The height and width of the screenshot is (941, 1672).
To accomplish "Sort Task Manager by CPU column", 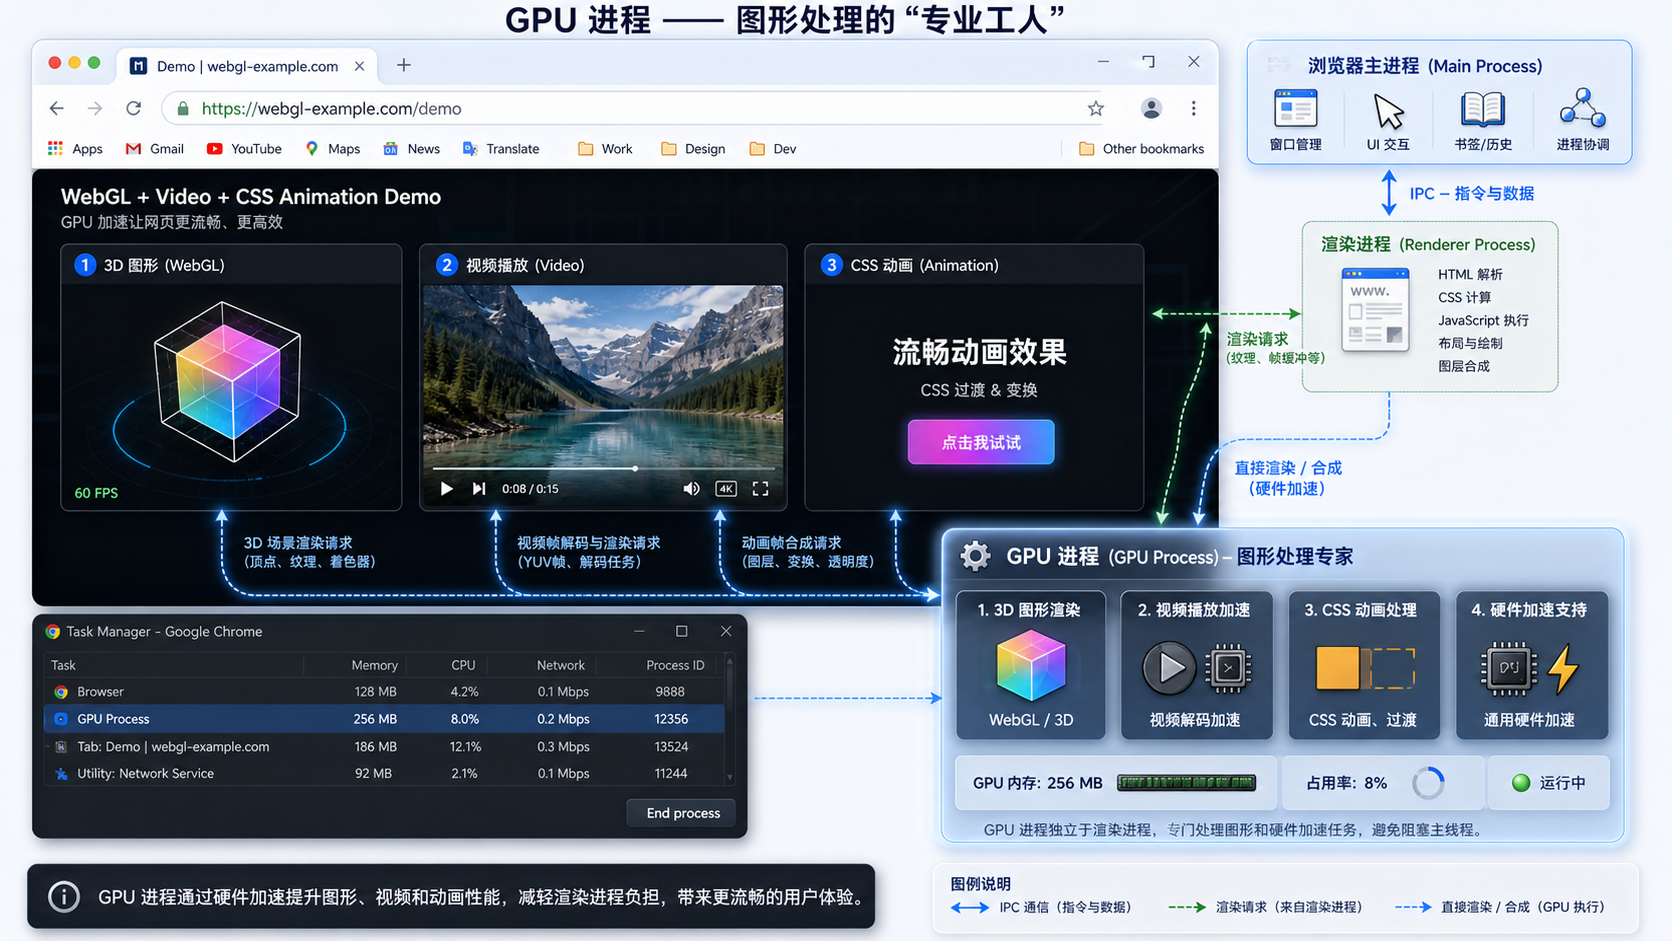I will (463, 665).
